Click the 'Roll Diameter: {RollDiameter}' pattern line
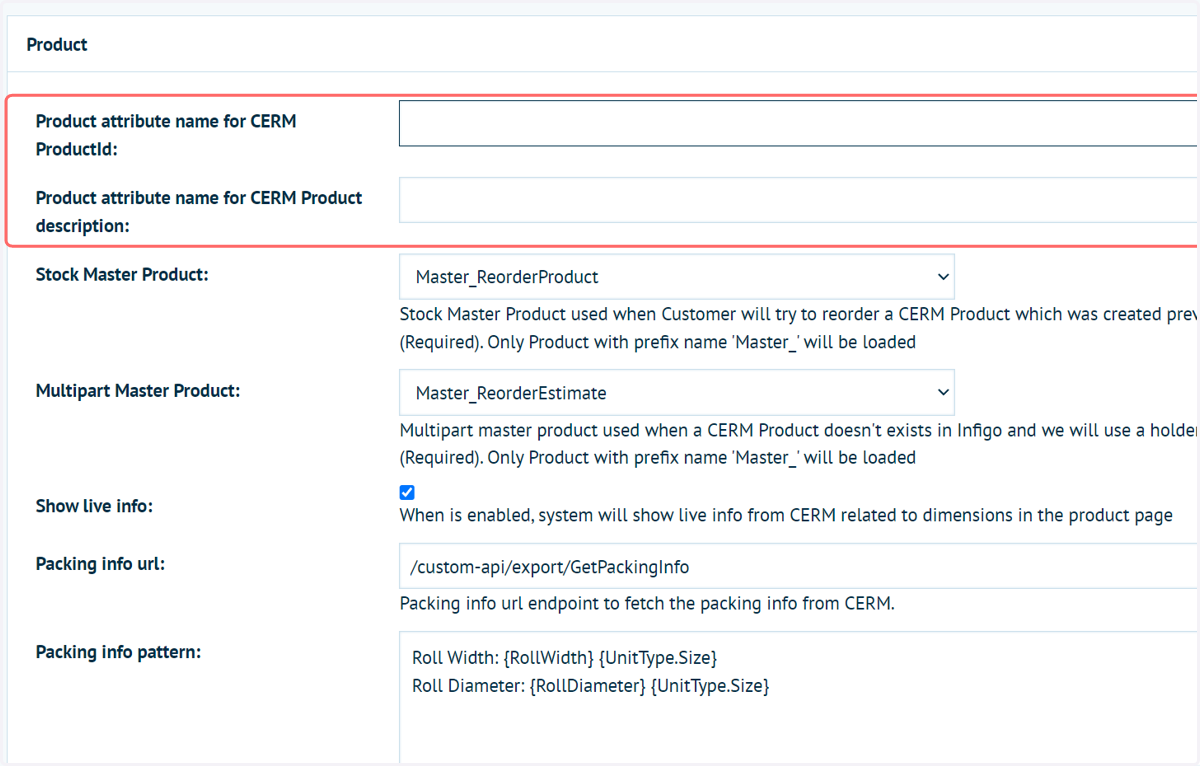Image resolution: width=1200 pixels, height=766 pixels. point(590,686)
